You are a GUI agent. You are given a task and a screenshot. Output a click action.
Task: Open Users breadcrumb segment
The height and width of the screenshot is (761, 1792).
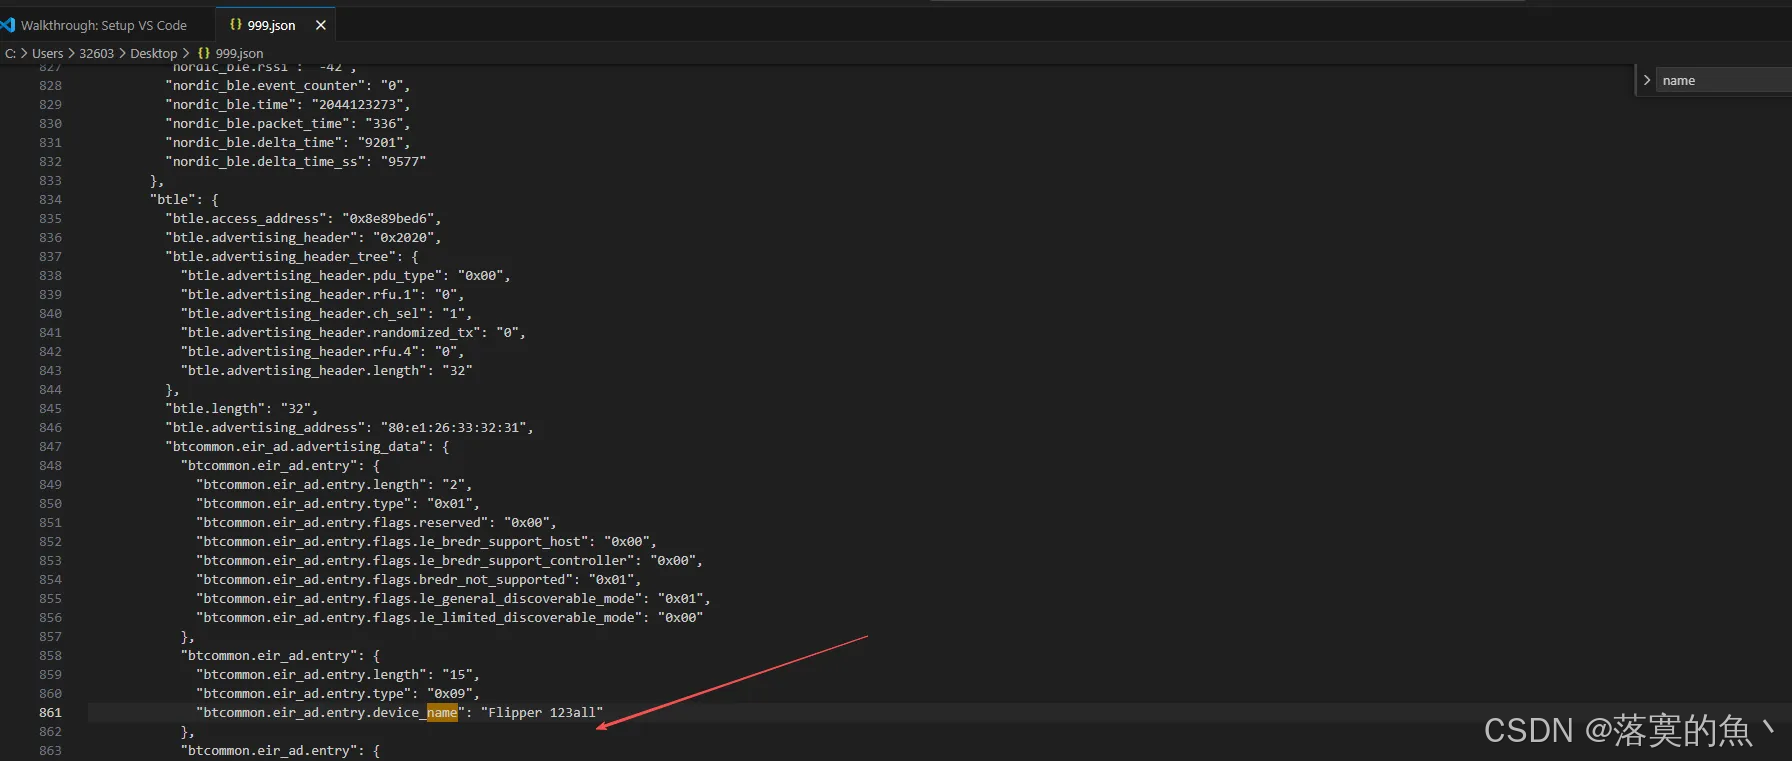[47, 53]
